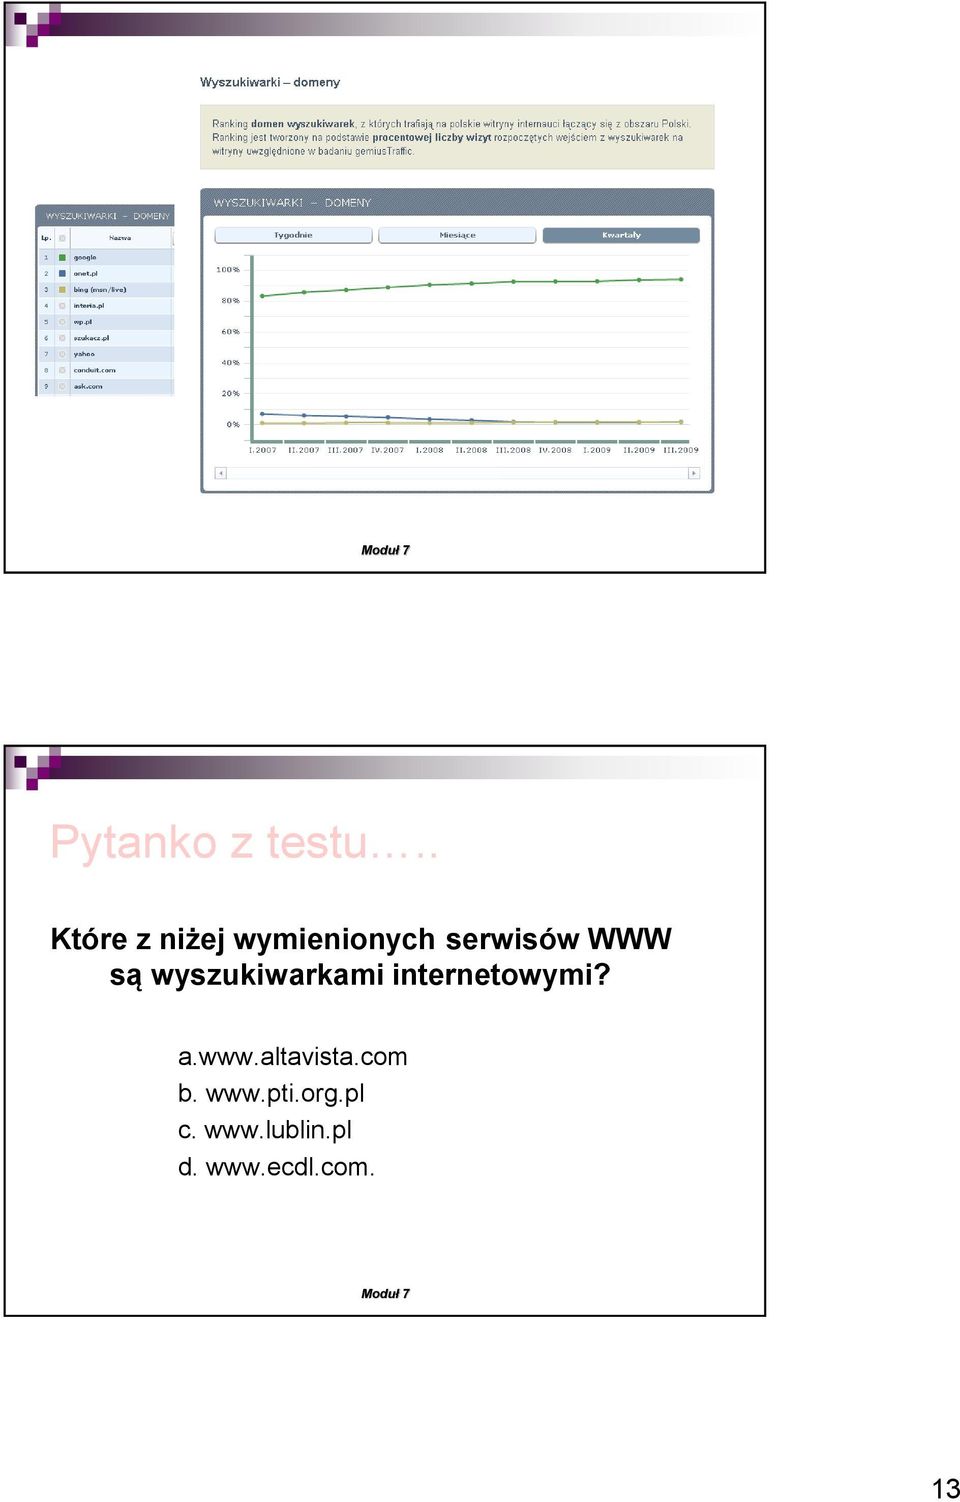960x1502 pixels.
Task: Enable the szukacz.pl series checkbox
Action: (62, 338)
